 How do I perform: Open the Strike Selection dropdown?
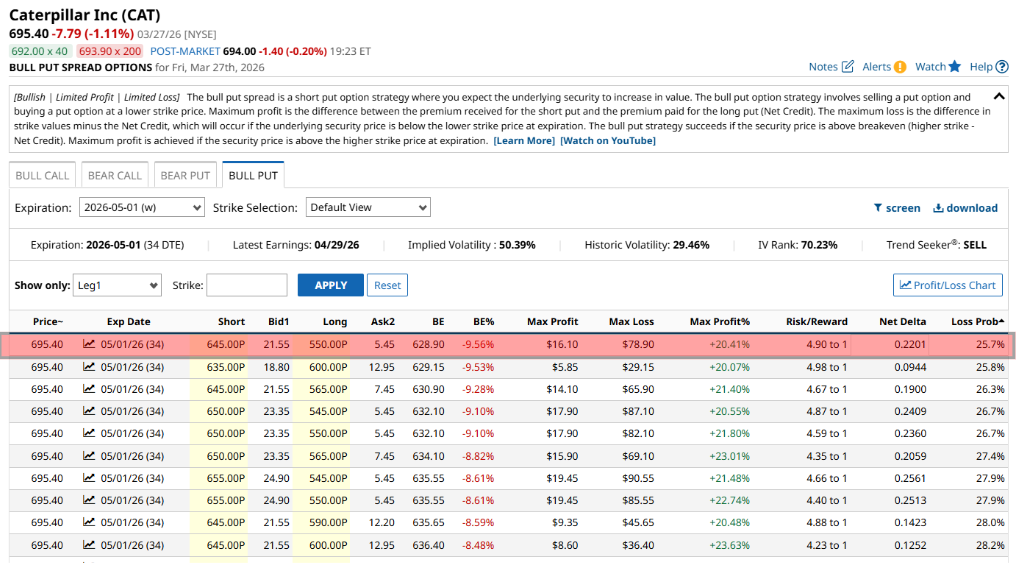point(367,208)
